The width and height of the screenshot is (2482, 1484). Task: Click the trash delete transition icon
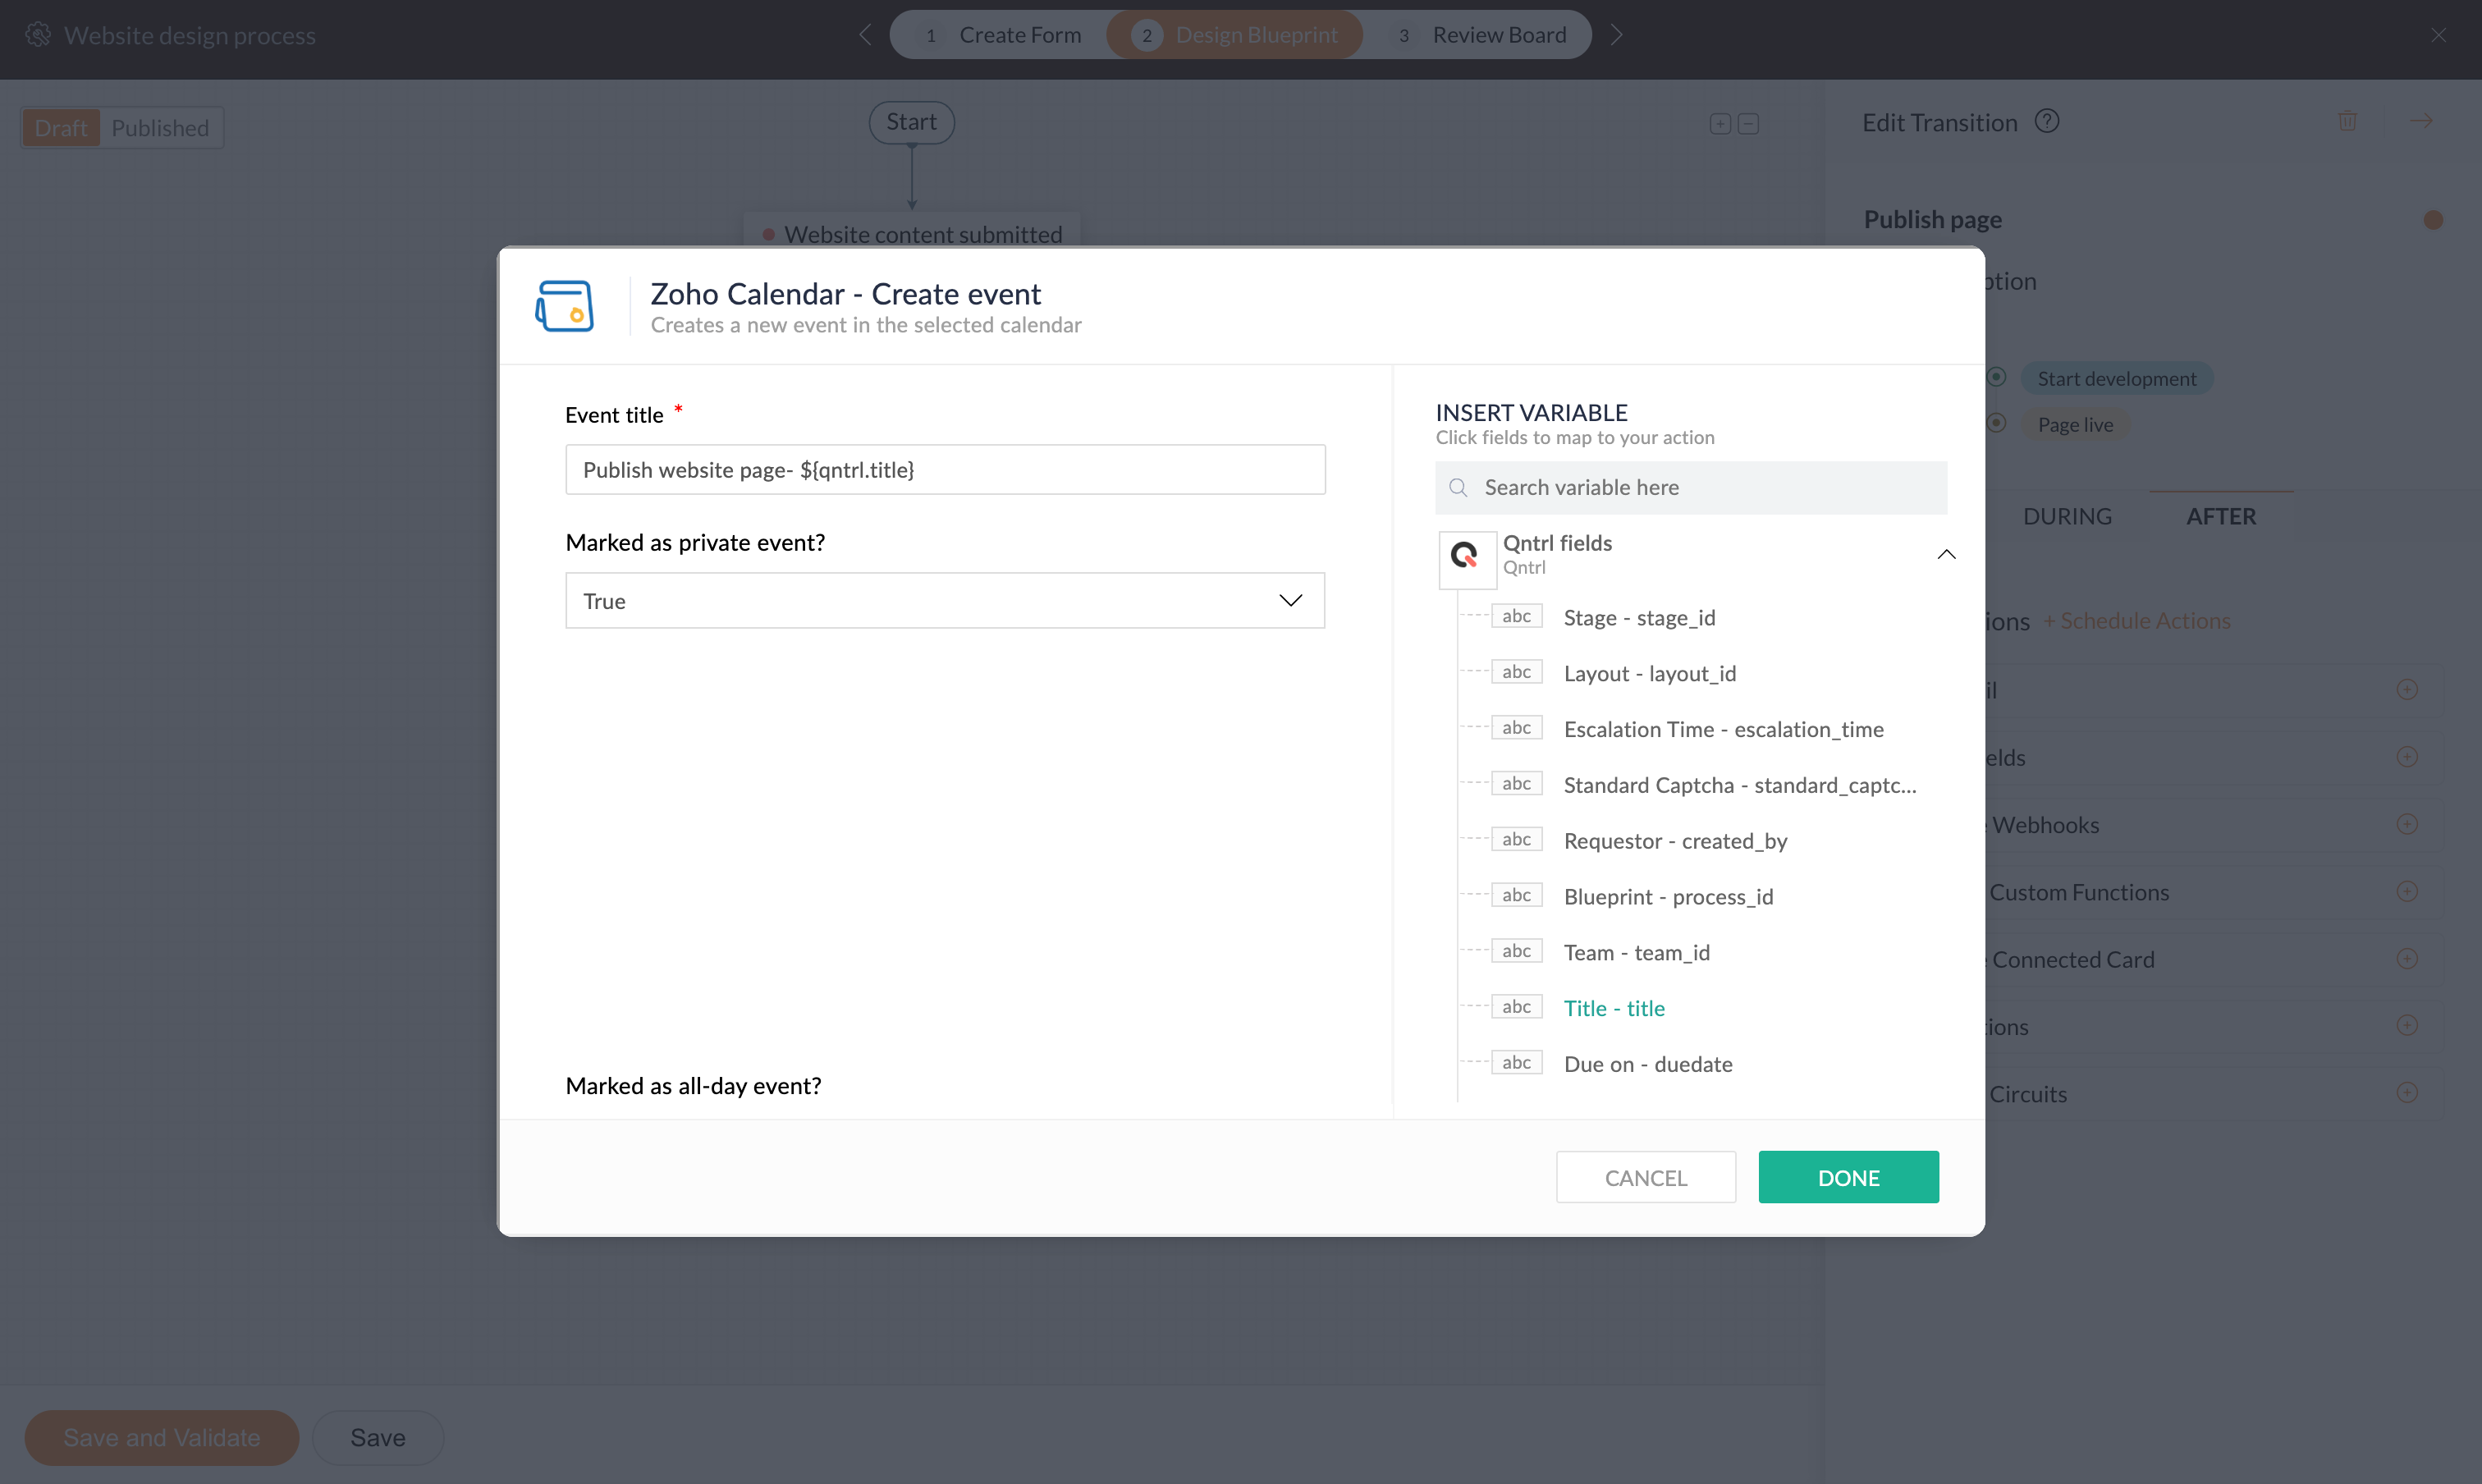tap(2347, 121)
